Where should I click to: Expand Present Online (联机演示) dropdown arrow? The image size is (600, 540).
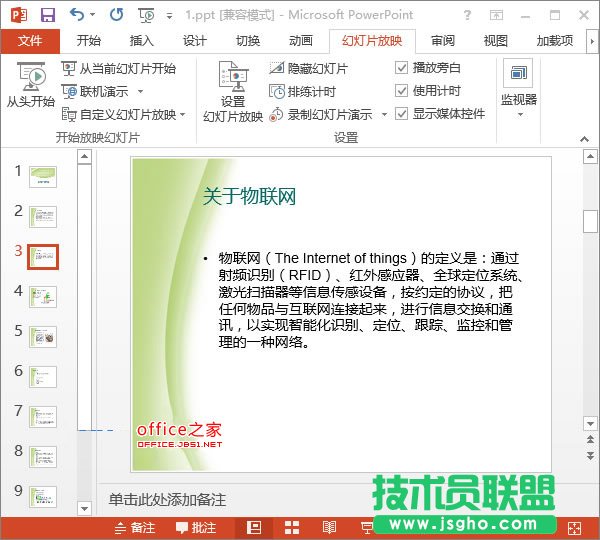140,91
